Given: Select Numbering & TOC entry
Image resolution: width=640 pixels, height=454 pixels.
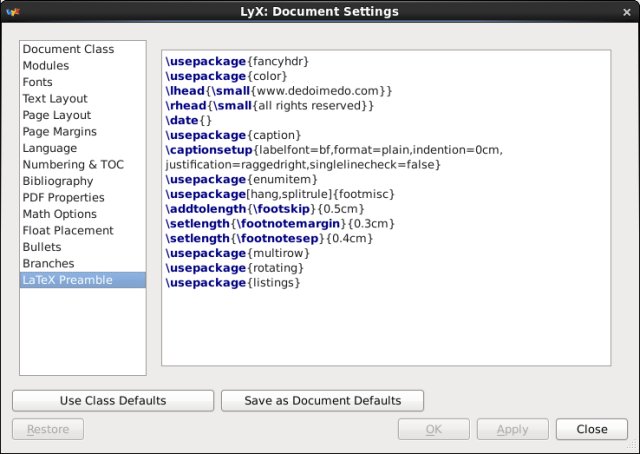Looking at the screenshot, I should 82,165.
